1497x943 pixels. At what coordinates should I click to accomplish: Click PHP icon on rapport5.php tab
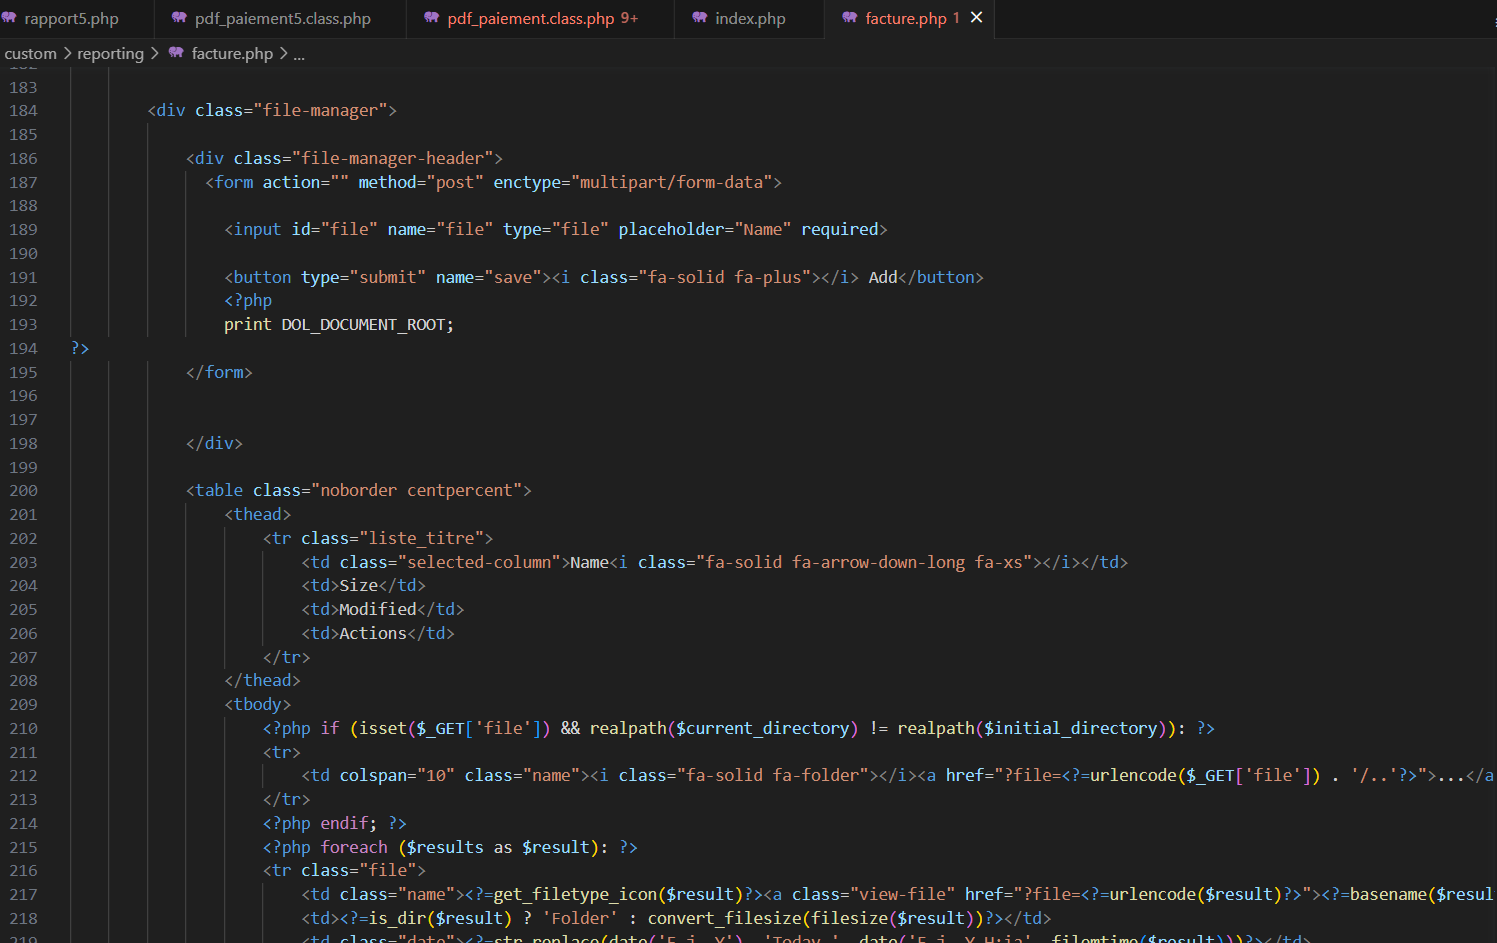click(9, 18)
